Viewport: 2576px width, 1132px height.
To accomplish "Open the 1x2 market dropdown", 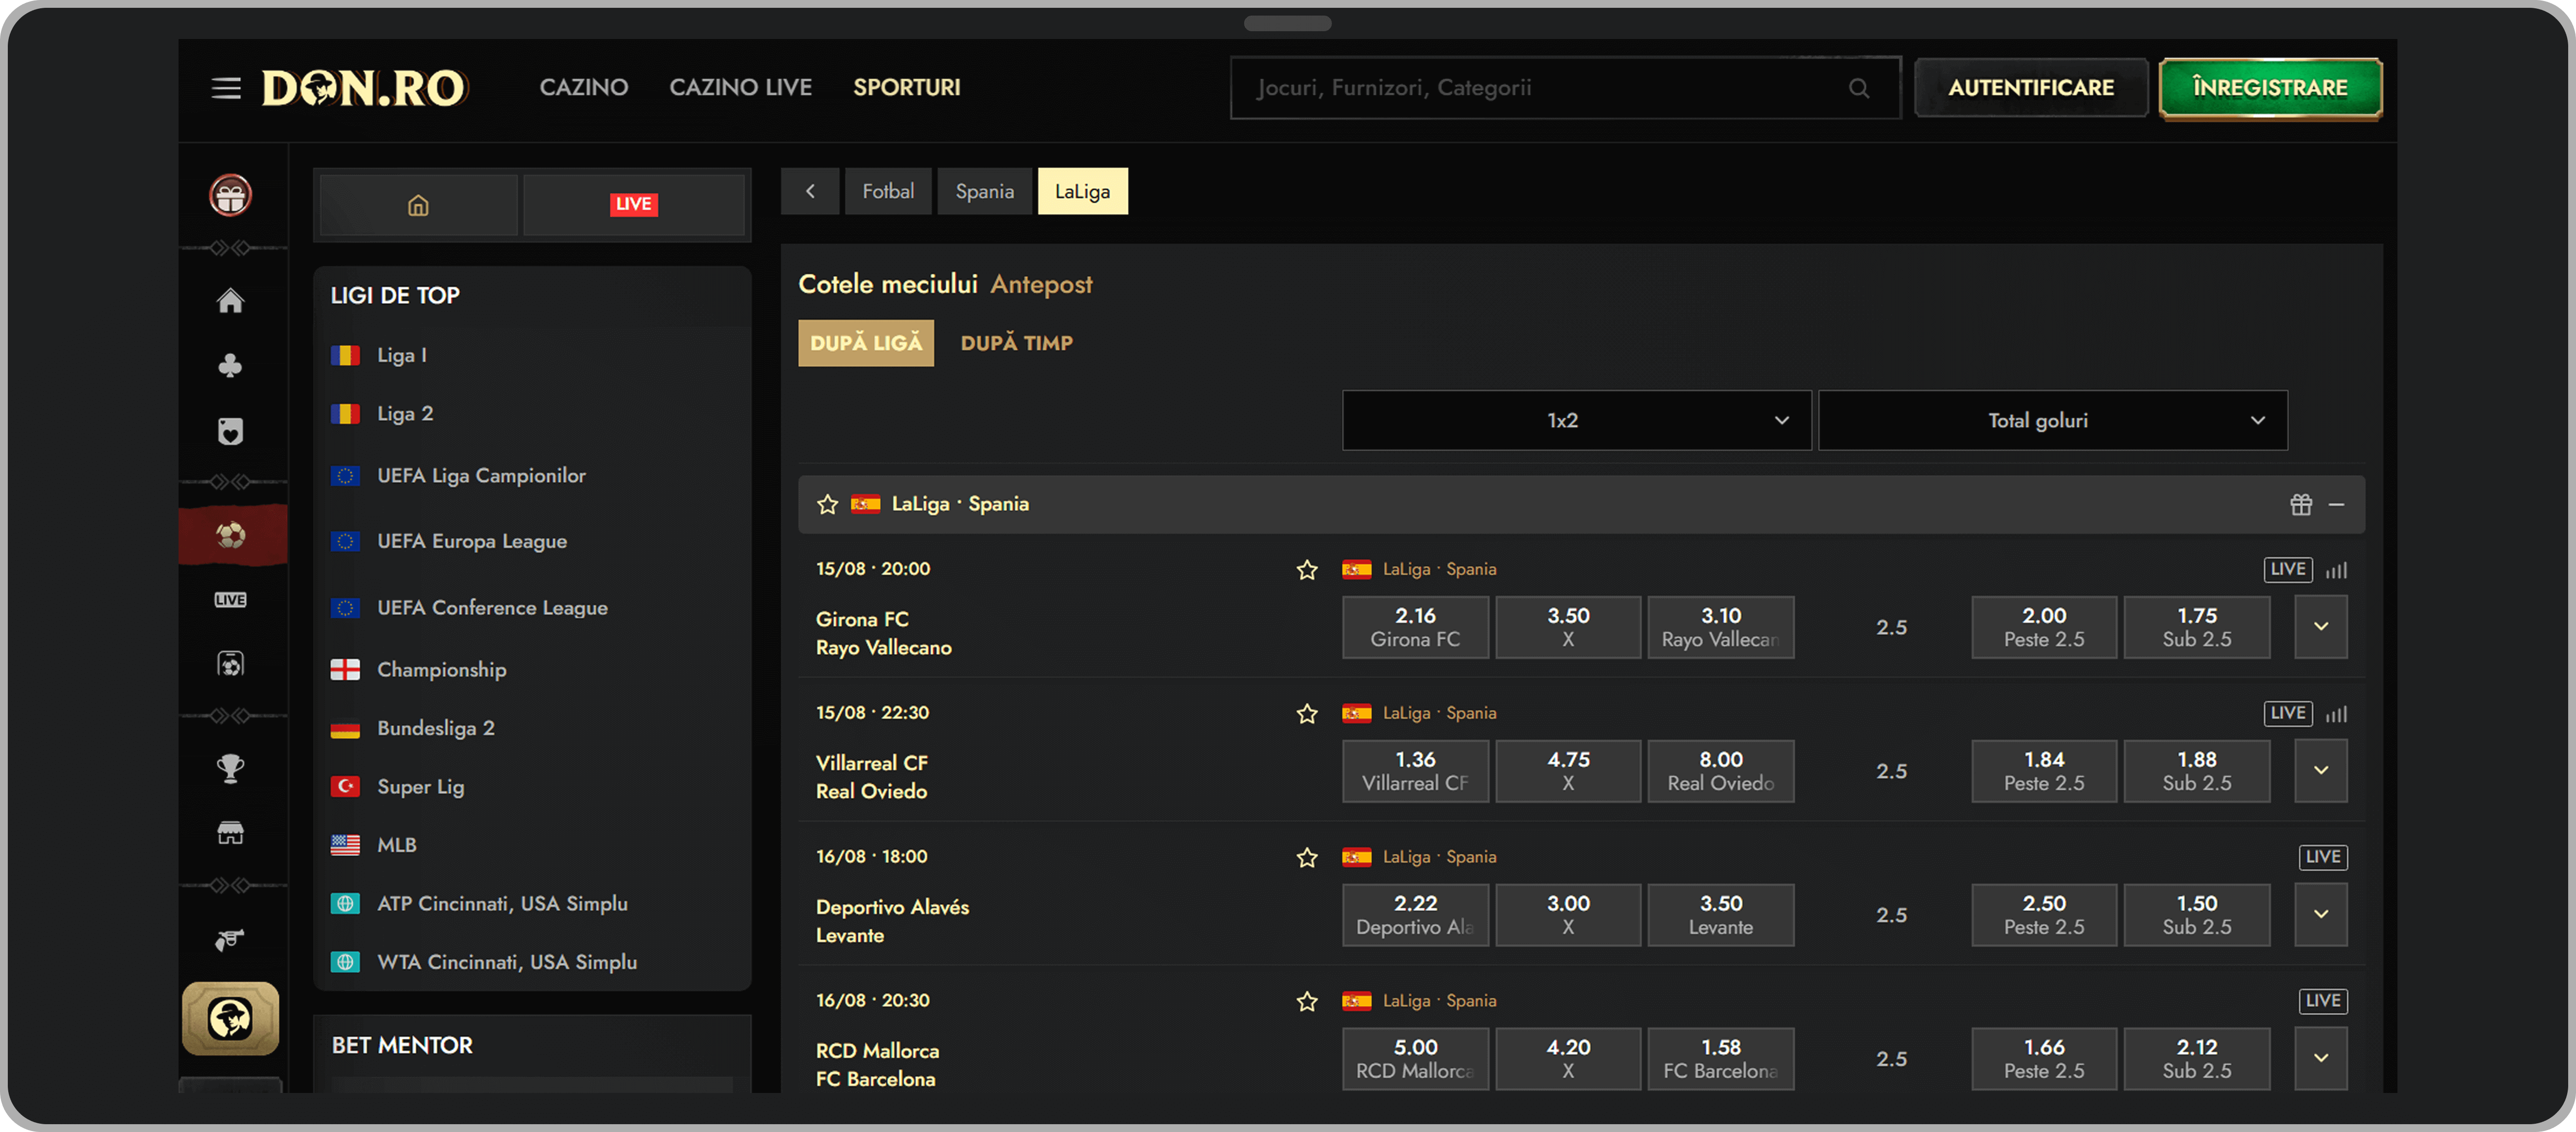I will point(1576,421).
